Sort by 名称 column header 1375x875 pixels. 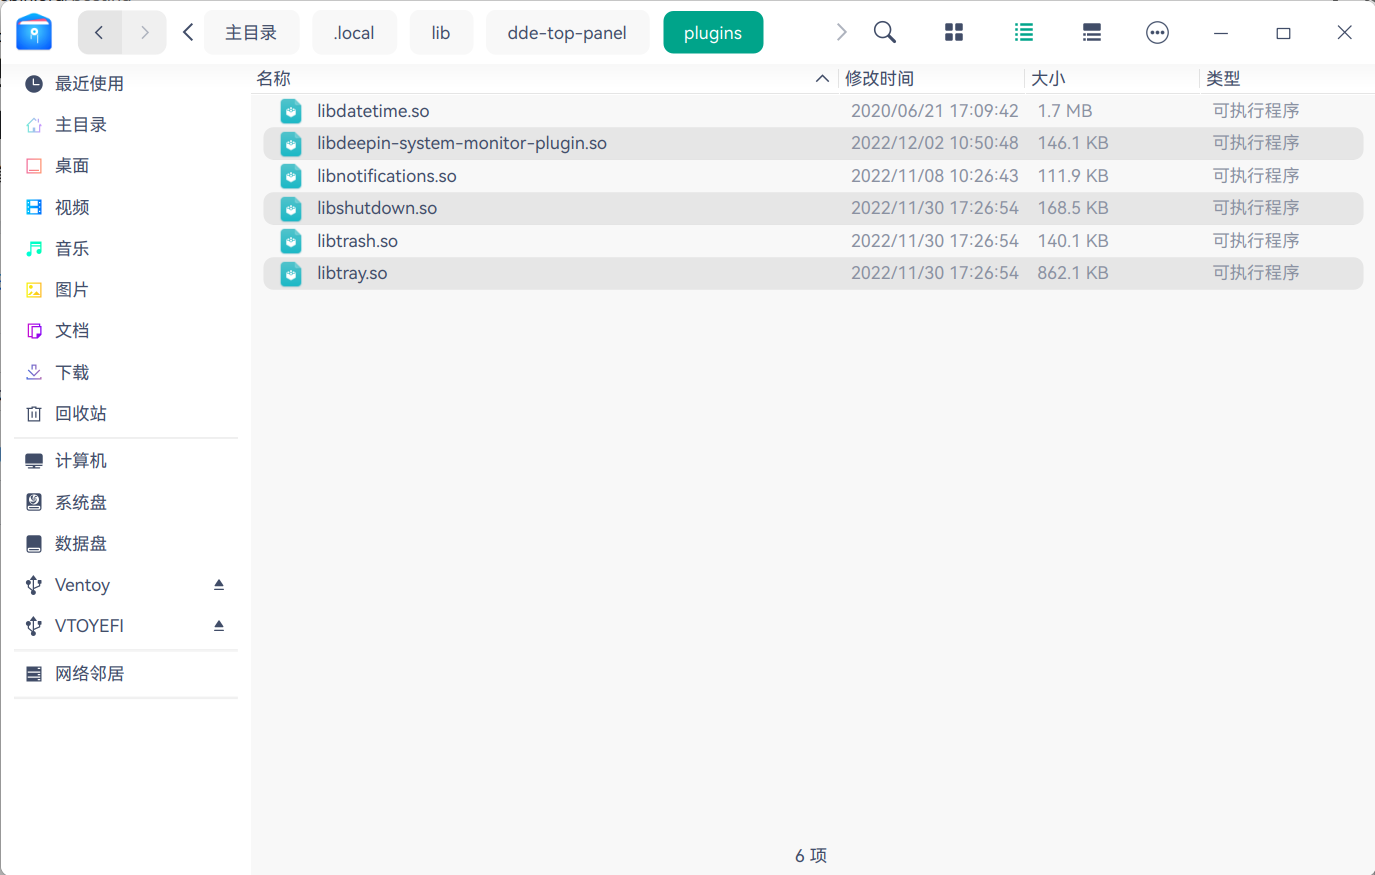[273, 78]
